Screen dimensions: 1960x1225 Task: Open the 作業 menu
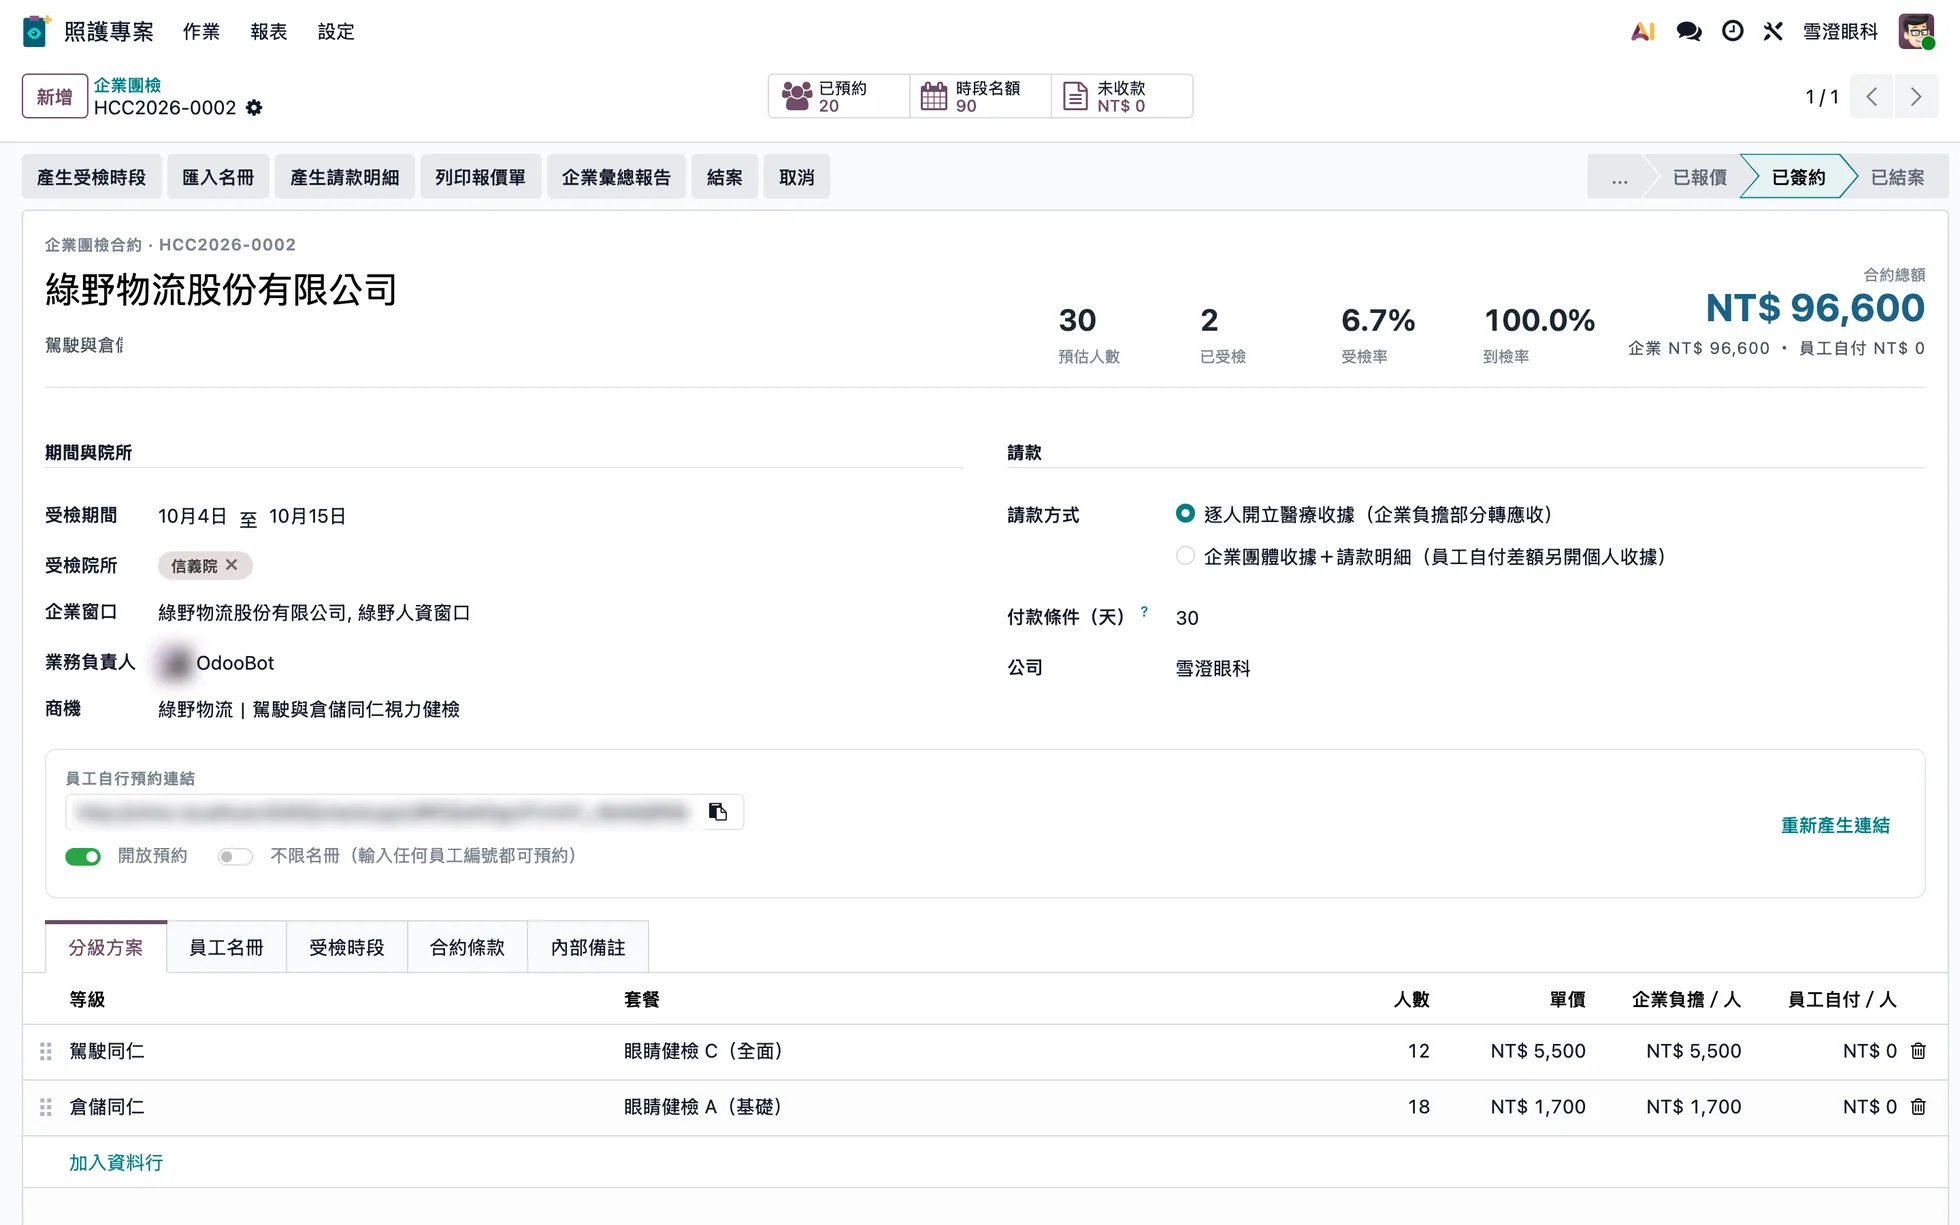point(201,32)
